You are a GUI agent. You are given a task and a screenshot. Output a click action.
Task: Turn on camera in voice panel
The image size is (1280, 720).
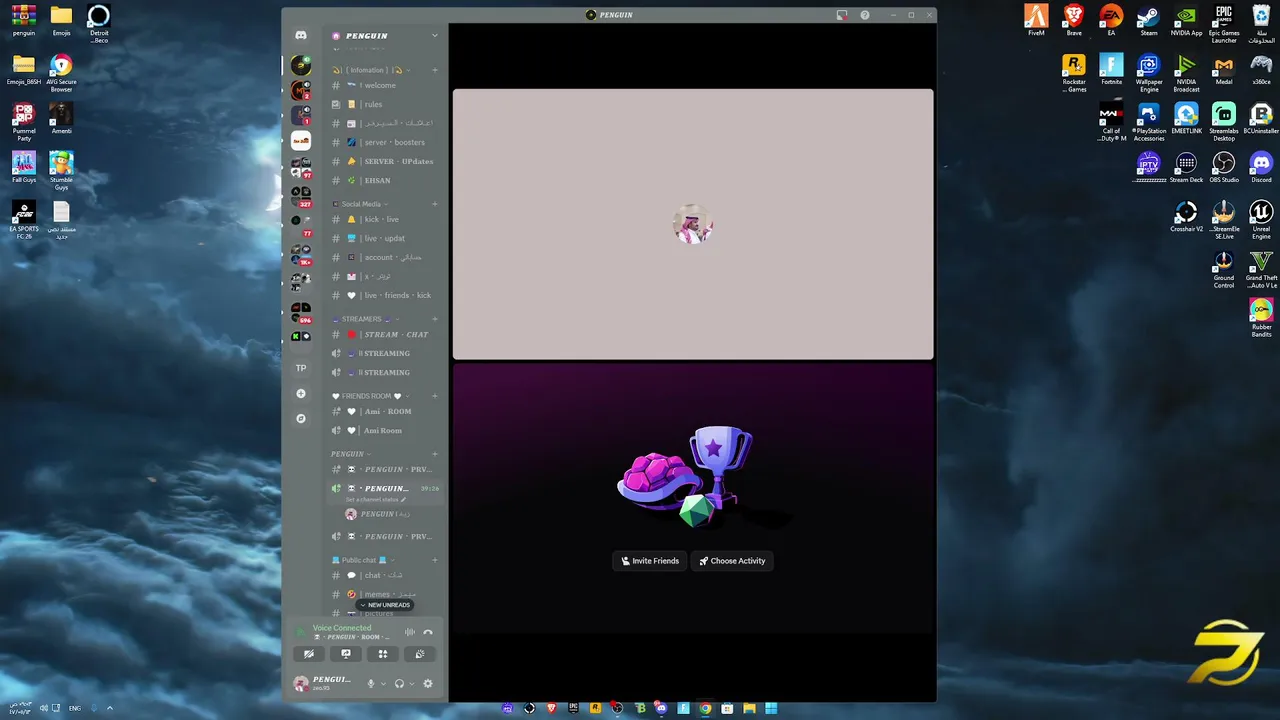(x=309, y=654)
